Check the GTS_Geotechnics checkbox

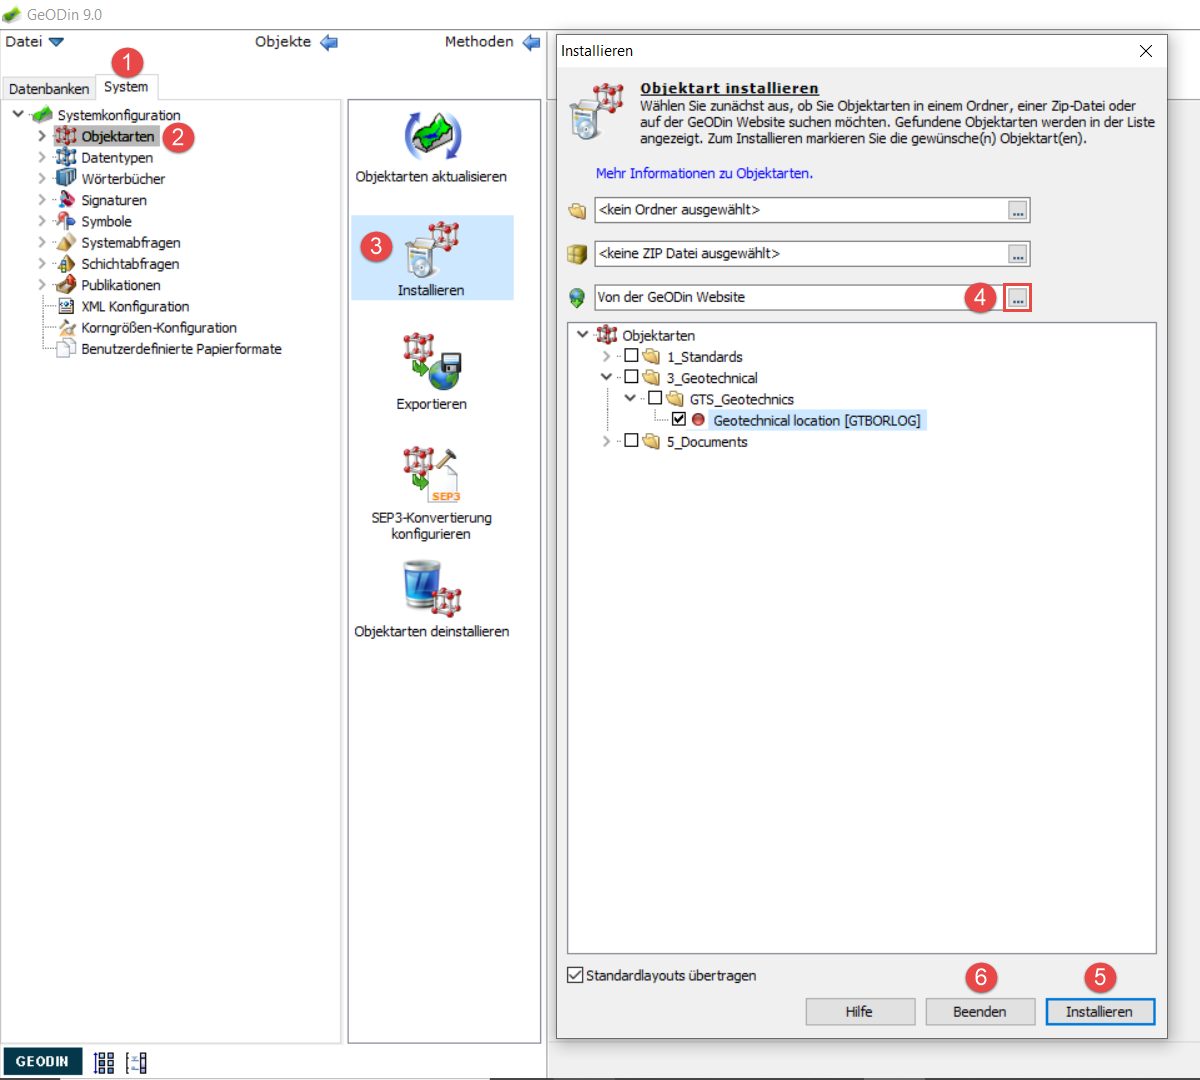tap(655, 398)
